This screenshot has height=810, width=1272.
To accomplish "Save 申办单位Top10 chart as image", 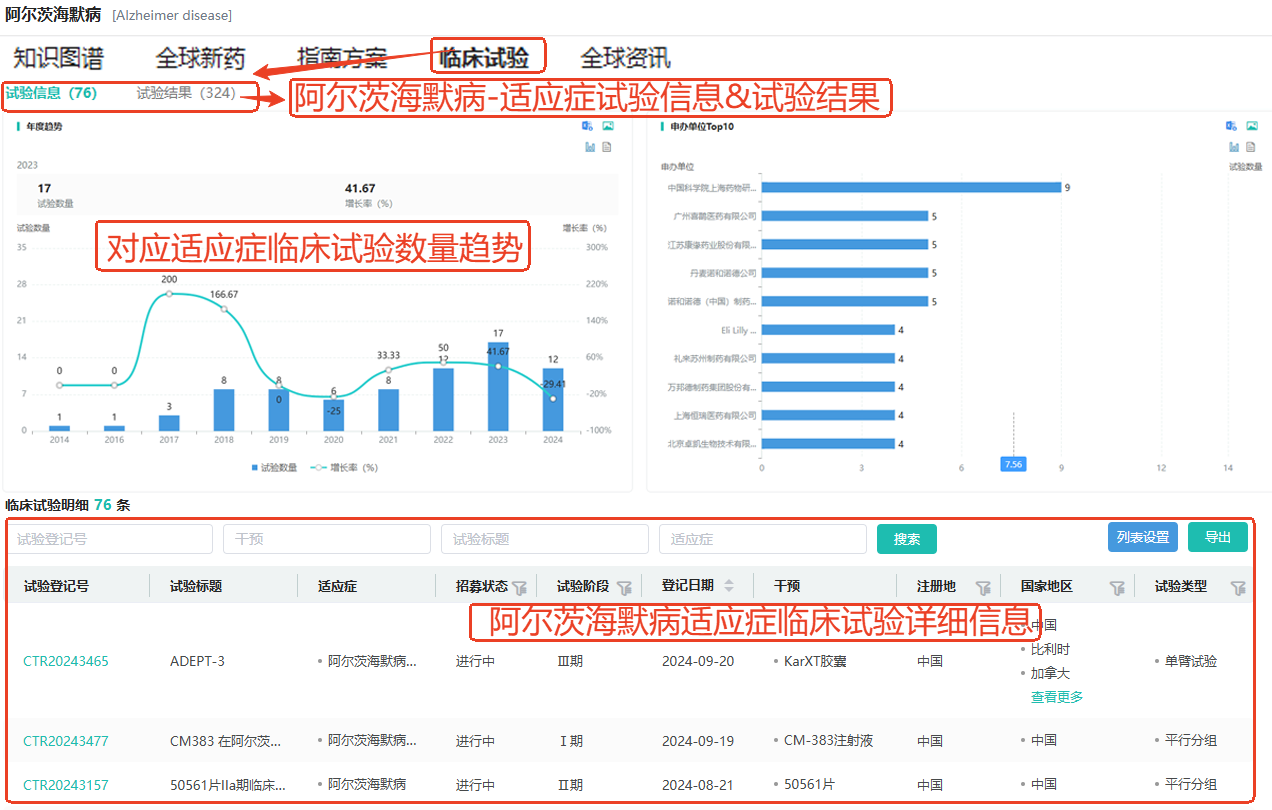I will click(1251, 126).
